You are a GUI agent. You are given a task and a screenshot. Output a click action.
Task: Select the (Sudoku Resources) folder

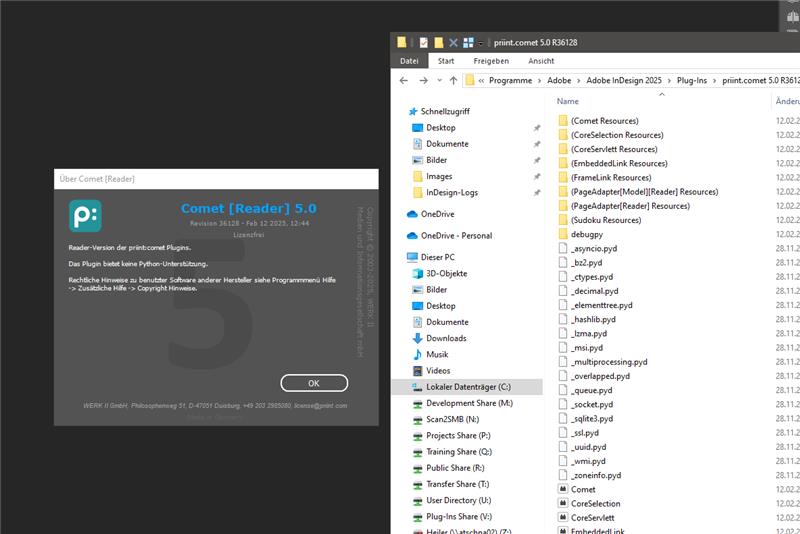pos(606,220)
